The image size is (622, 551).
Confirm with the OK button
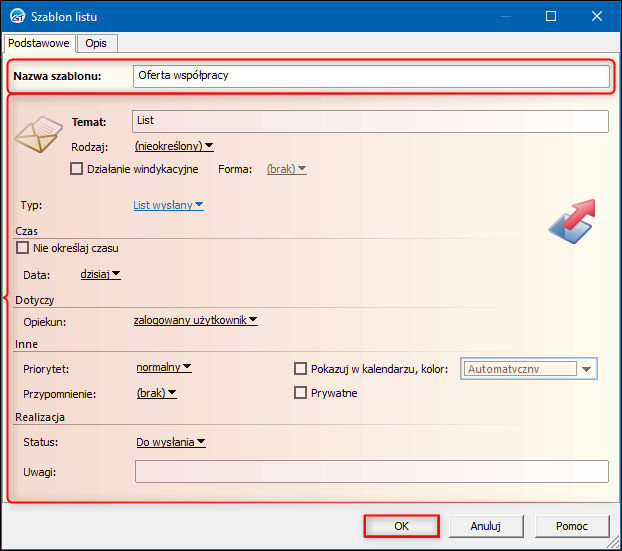(x=401, y=526)
